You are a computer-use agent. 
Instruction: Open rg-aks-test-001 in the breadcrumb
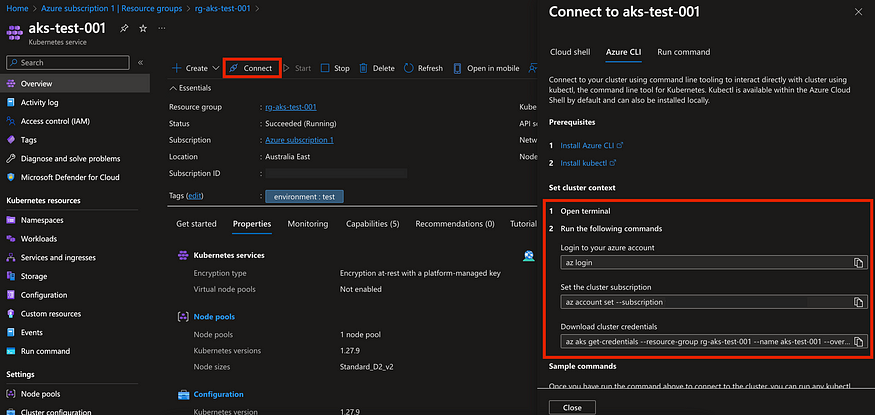coord(224,9)
